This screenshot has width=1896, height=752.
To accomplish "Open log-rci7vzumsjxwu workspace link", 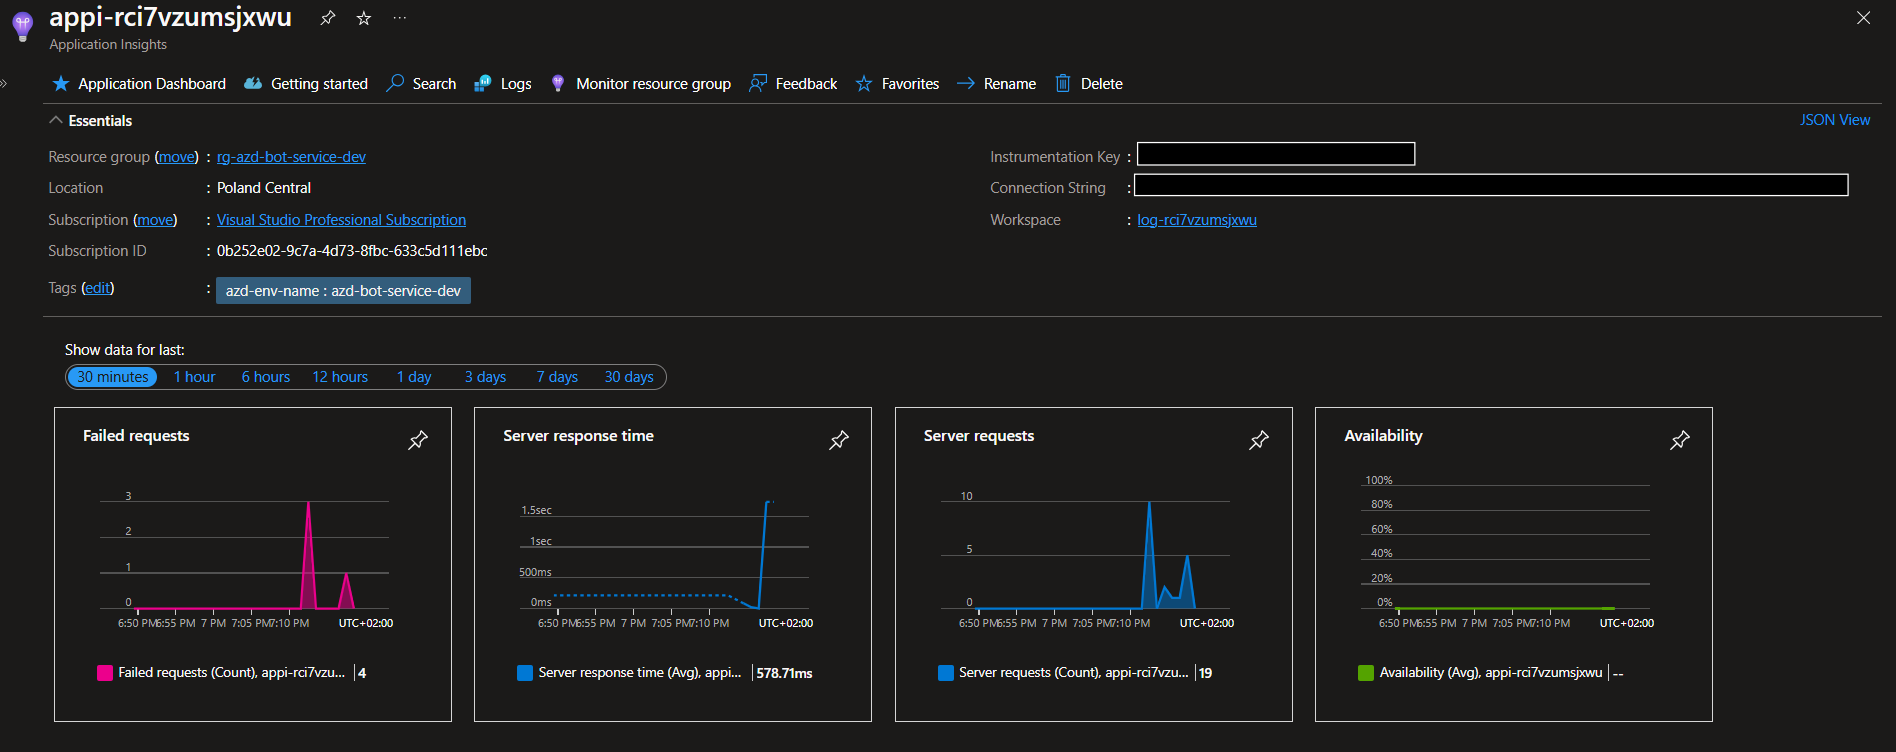I will click(1197, 220).
